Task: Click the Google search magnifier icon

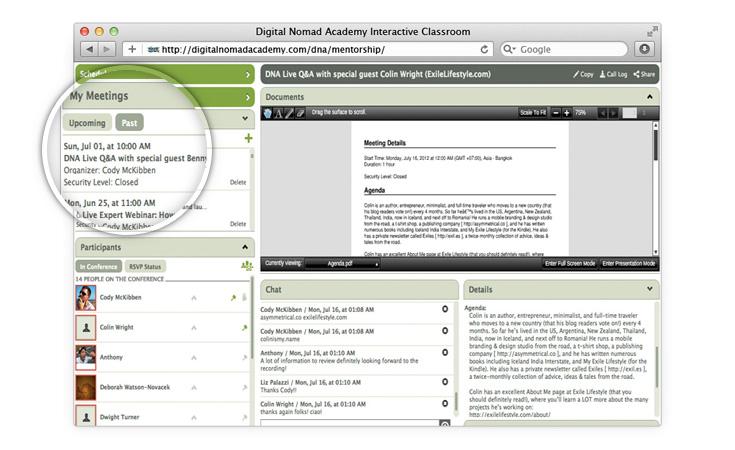Action: 509,49
